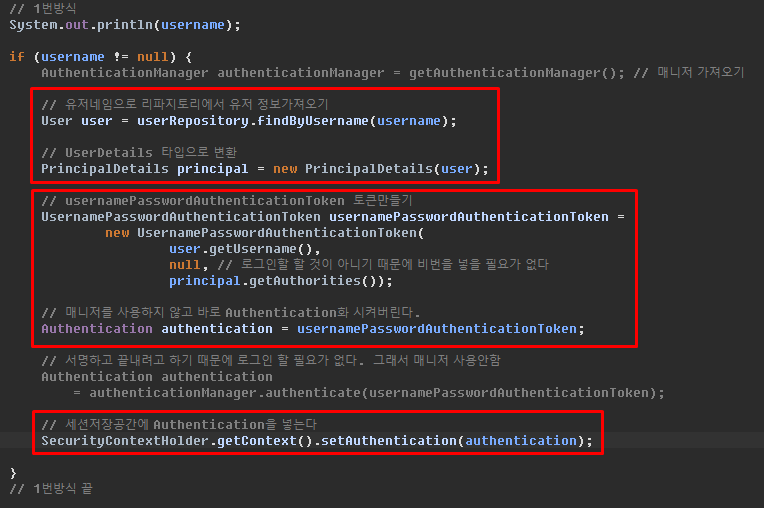Click the closing brace of the if block

click(13, 473)
